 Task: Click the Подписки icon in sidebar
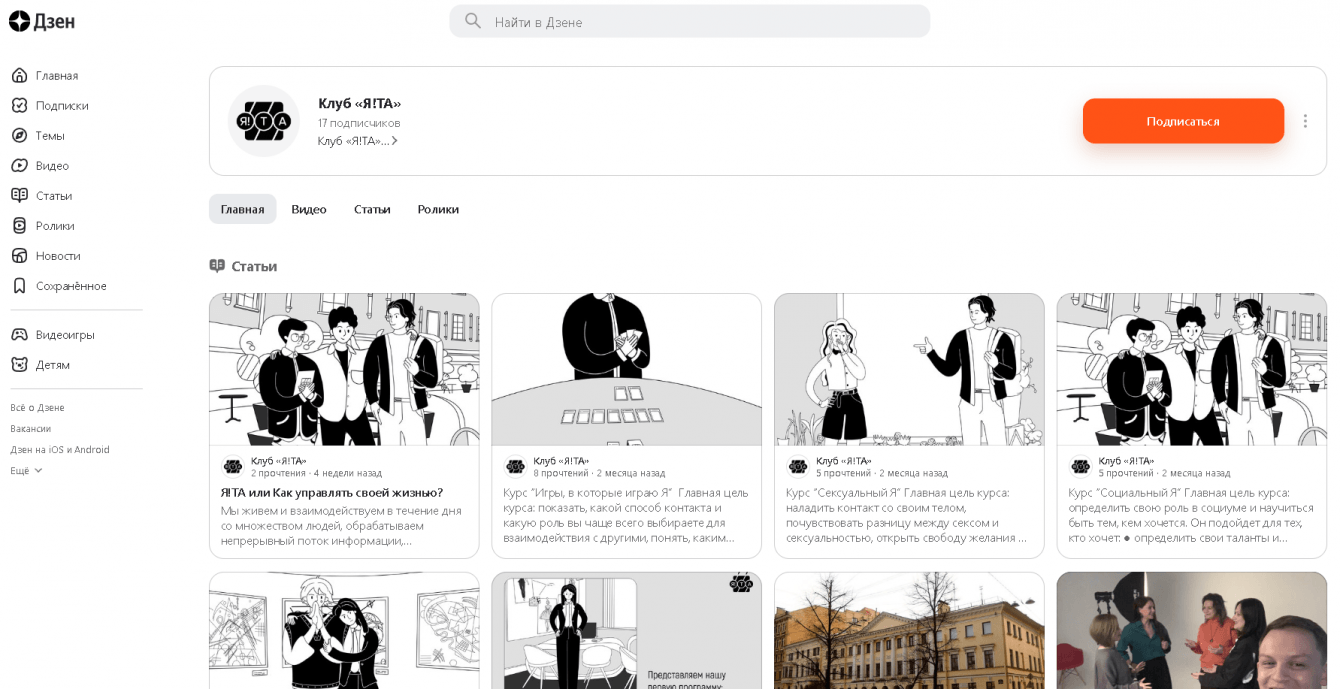click(x=19, y=105)
